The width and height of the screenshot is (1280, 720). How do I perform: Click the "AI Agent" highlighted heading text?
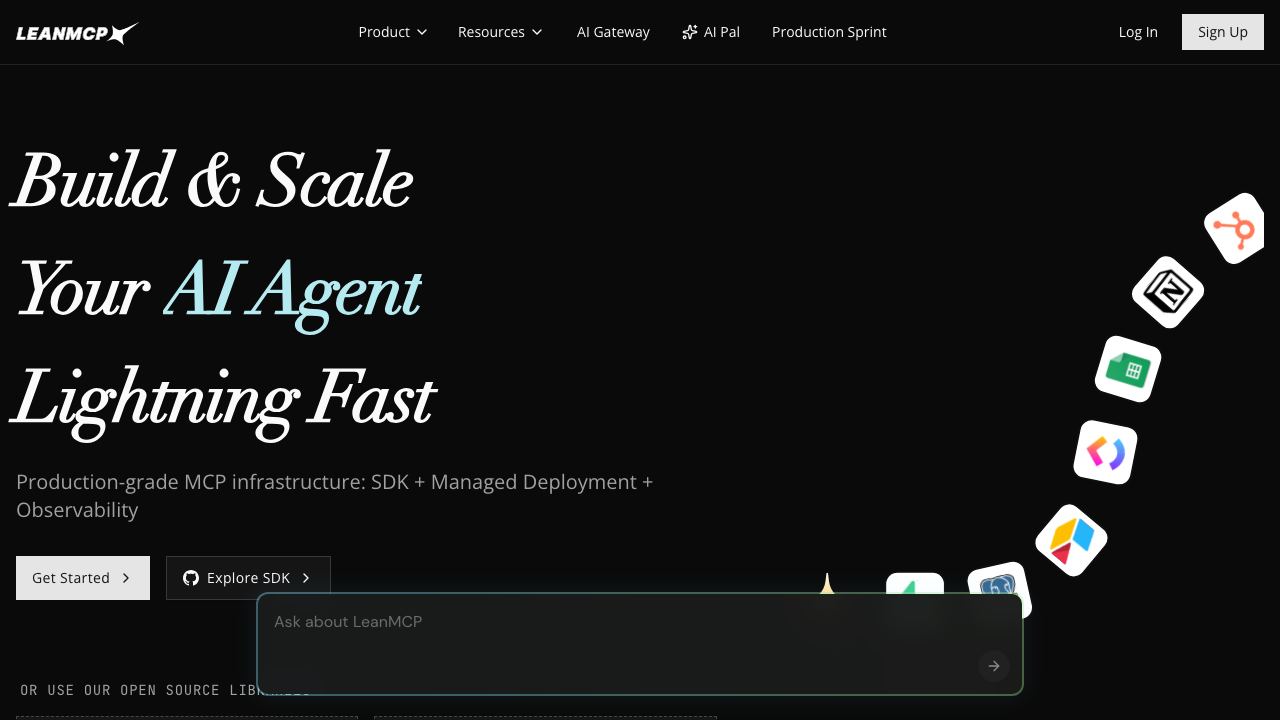(x=292, y=291)
